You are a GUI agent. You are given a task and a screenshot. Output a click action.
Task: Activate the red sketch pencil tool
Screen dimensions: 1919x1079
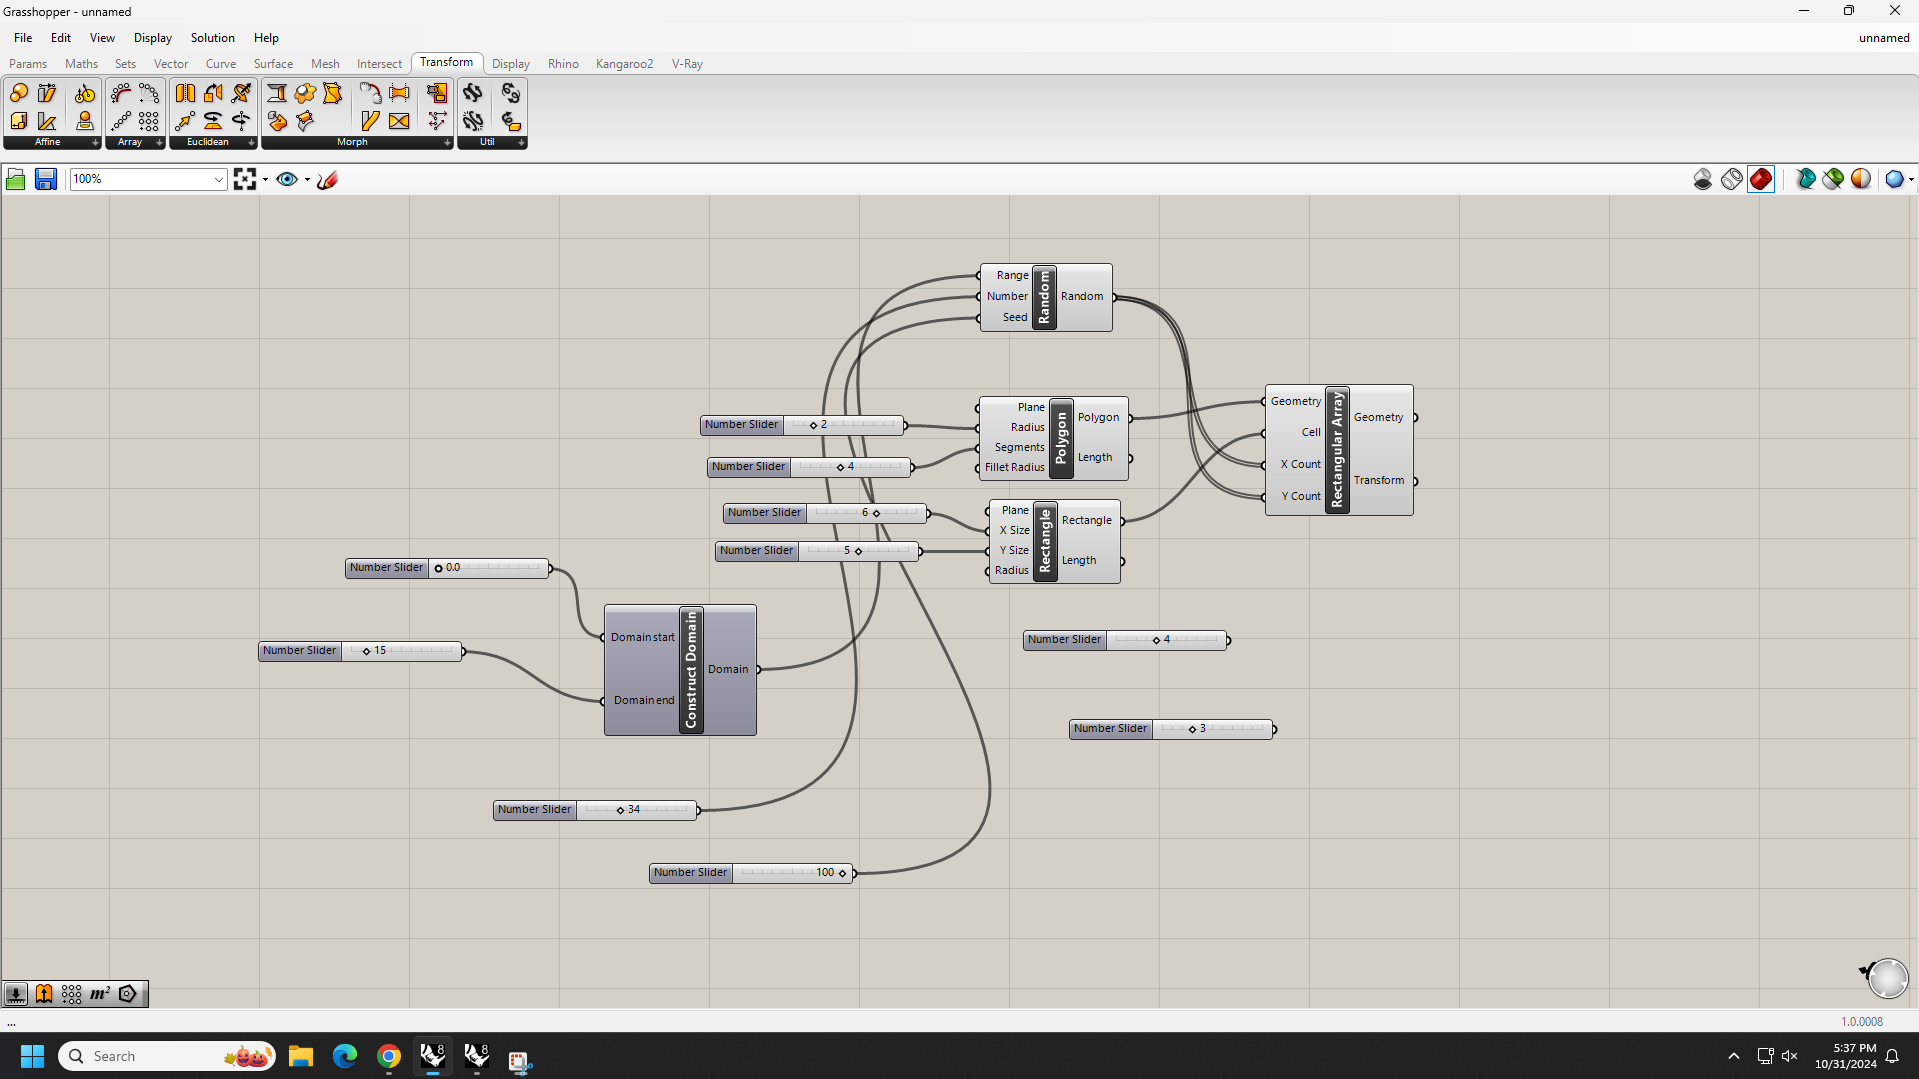pyautogui.click(x=327, y=179)
